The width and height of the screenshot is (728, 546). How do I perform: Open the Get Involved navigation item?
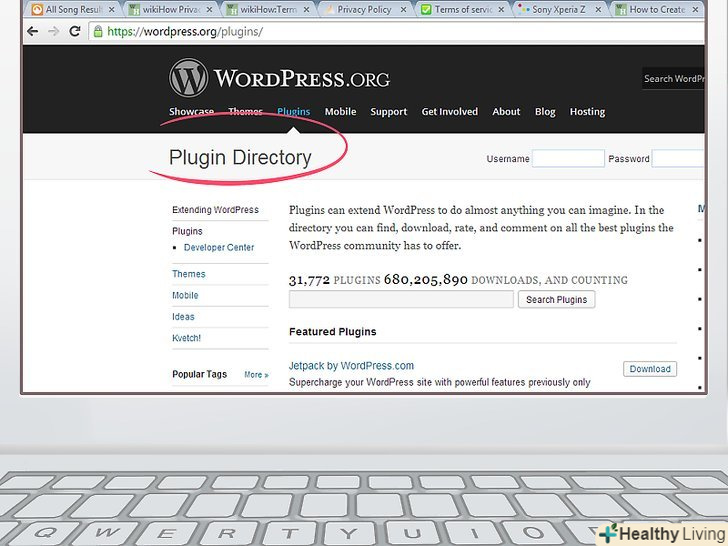point(449,112)
